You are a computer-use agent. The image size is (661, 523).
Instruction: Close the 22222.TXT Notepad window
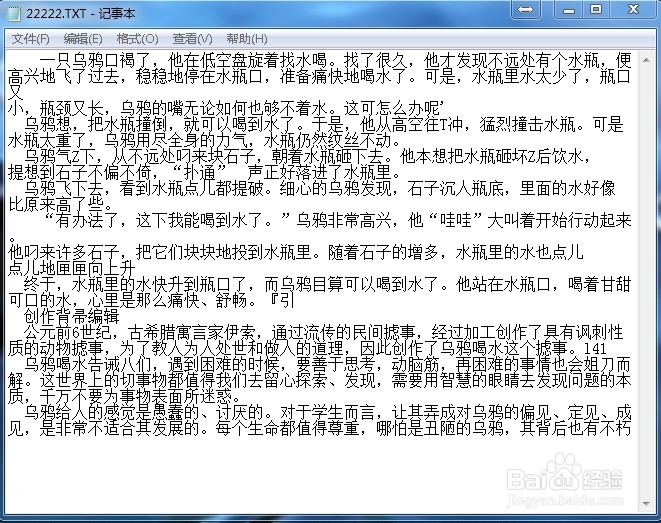coord(633,9)
